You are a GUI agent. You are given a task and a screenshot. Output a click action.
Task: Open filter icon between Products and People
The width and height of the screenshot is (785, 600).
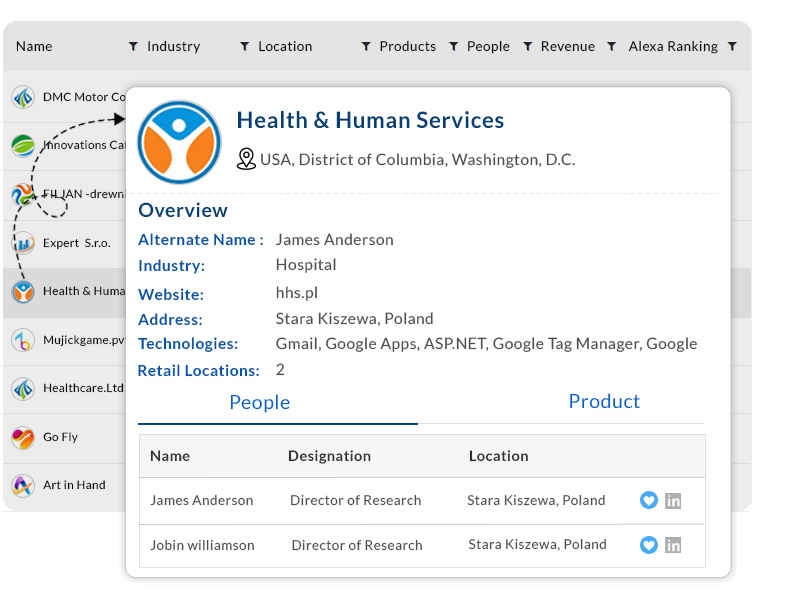[453, 46]
